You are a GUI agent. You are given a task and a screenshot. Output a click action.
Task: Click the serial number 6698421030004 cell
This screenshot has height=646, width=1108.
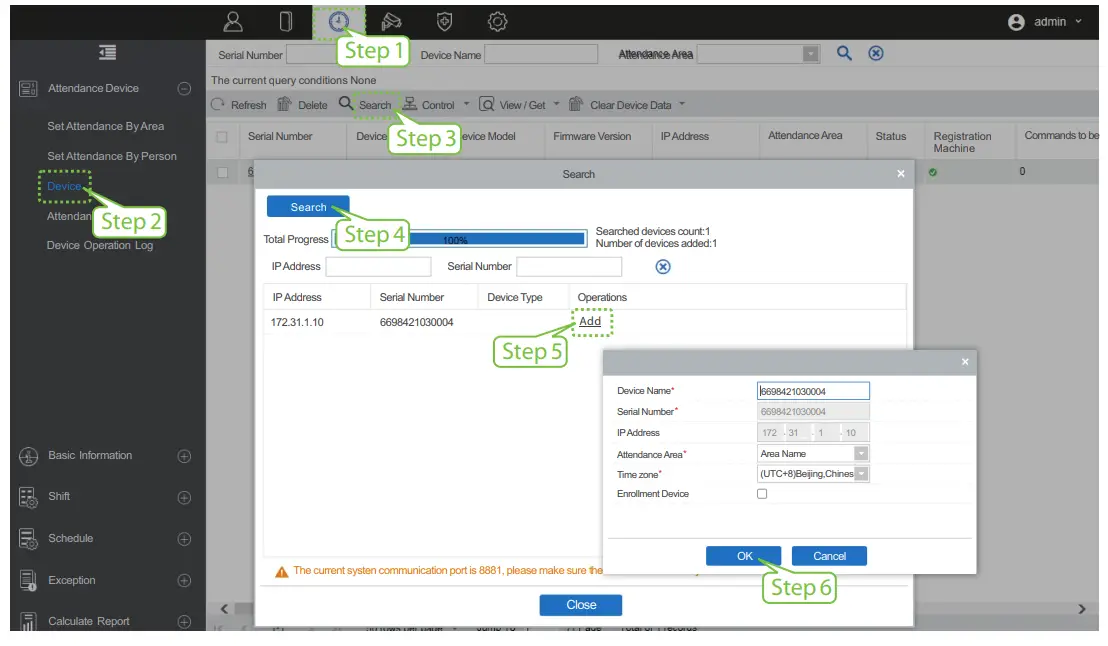[416, 322]
